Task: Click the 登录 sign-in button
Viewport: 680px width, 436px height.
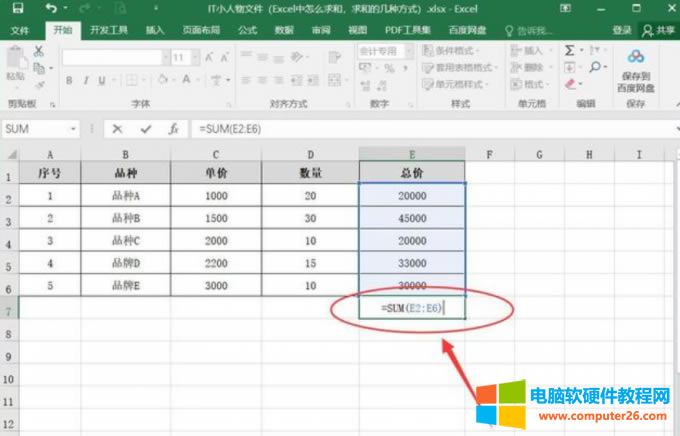Action: [621, 30]
